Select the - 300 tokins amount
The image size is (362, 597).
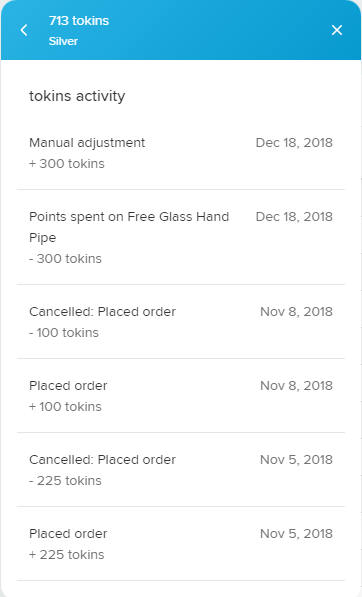[65, 259]
